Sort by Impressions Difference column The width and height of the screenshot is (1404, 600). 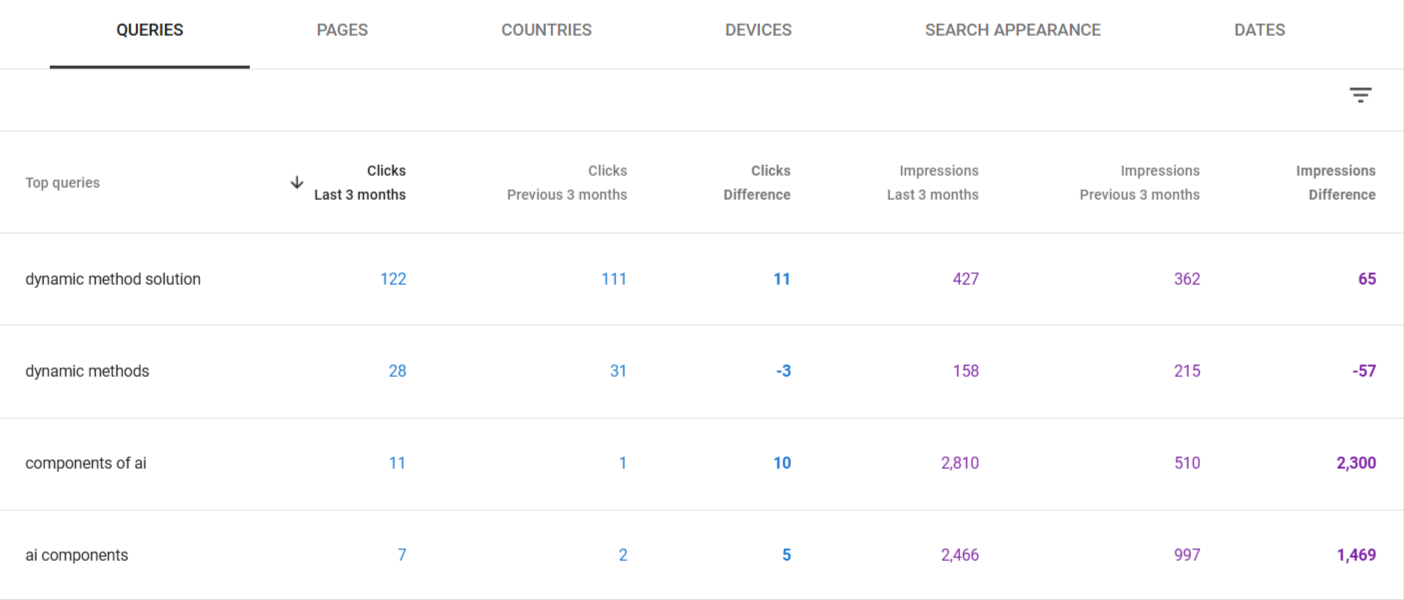[x=1336, y=183]
